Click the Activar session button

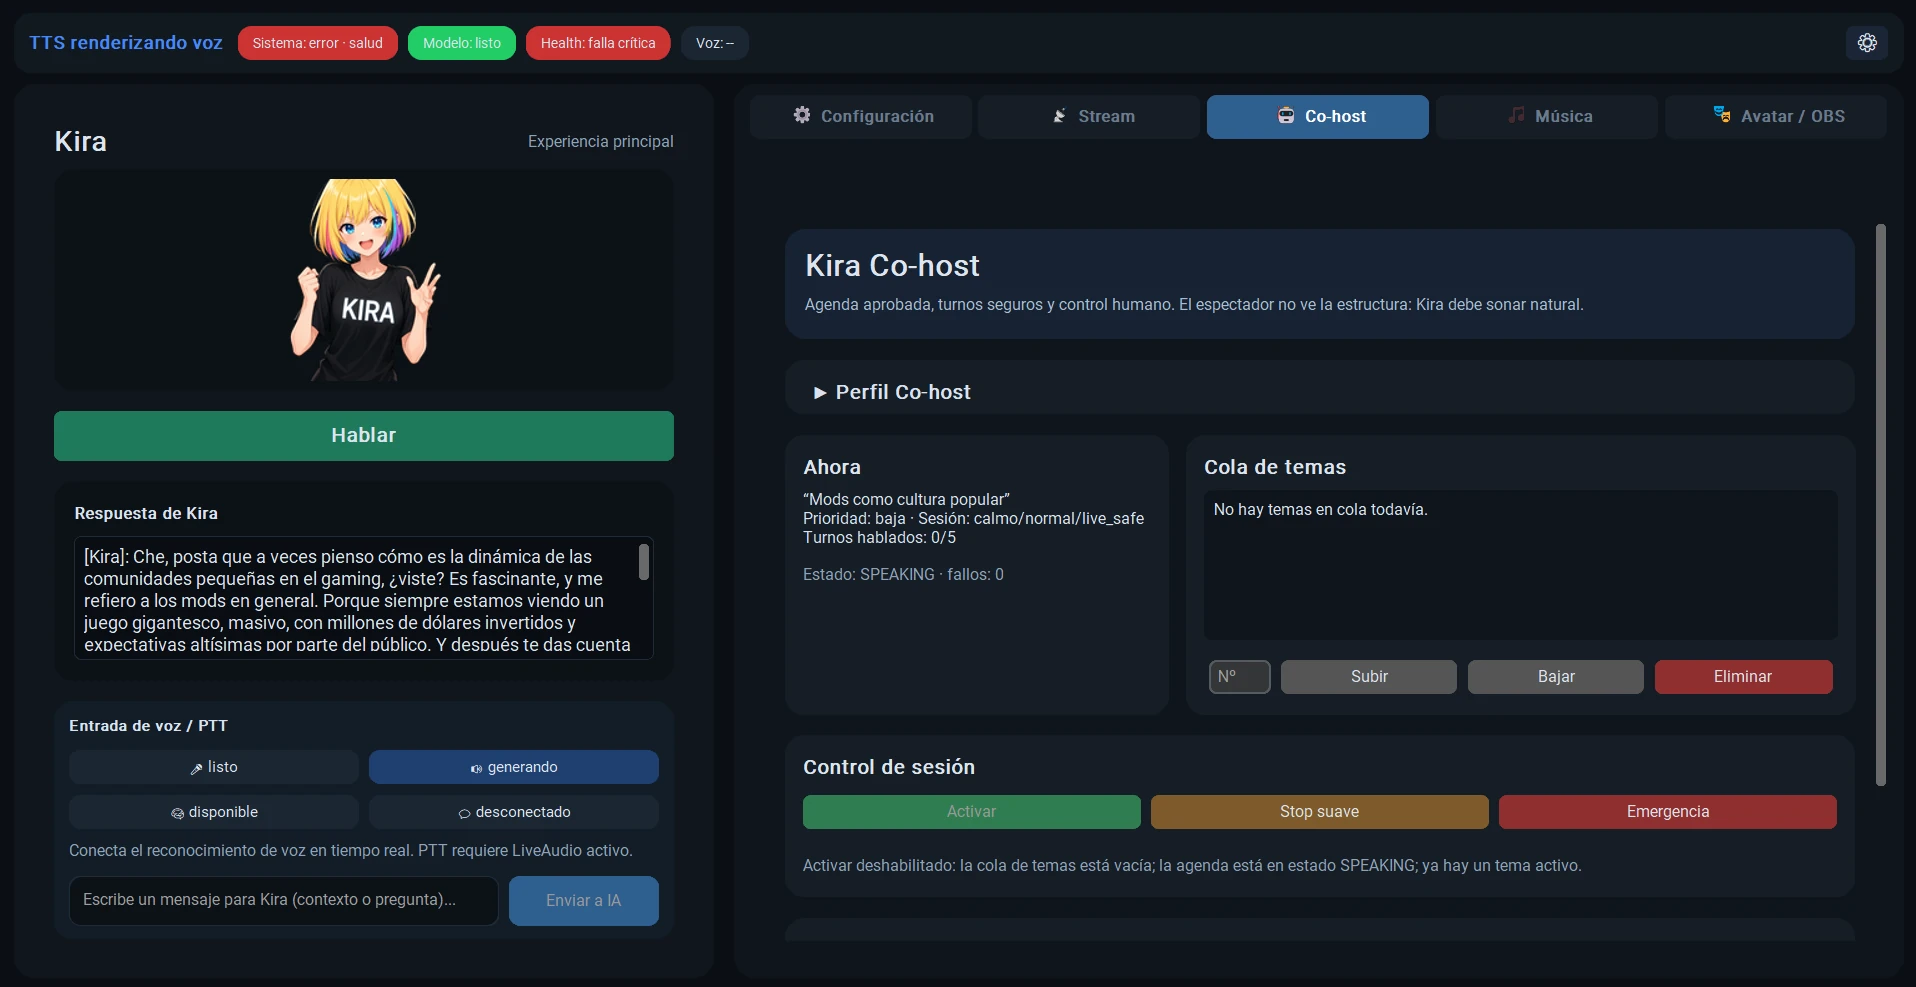pyautogui.click(x=972, y=812)
